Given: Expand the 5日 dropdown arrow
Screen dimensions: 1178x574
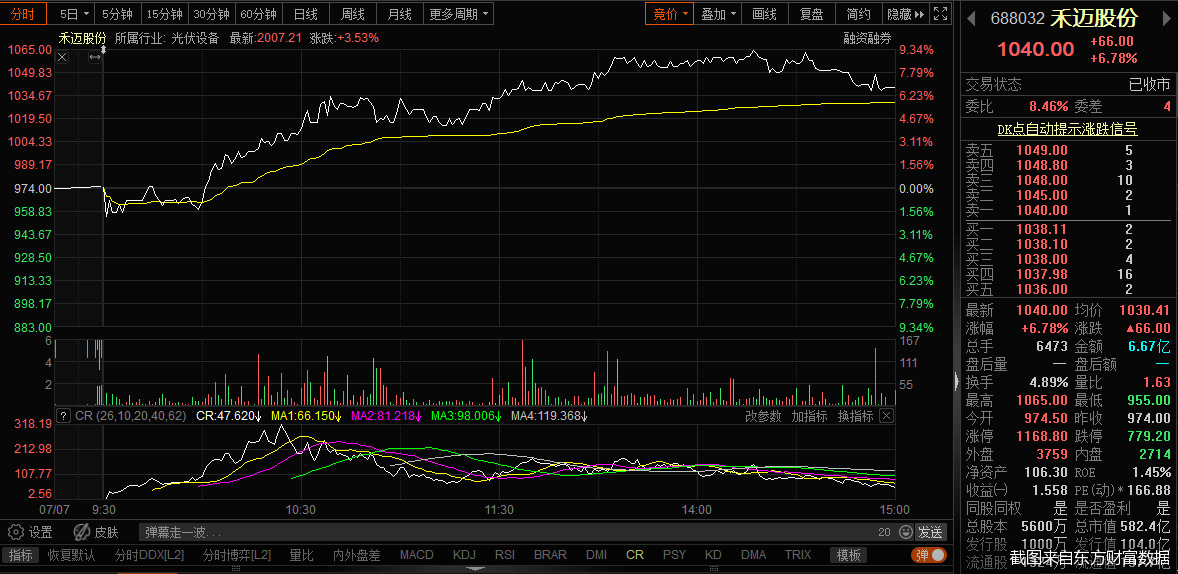Looking at the screenshot, I should (x=86, y=14).
